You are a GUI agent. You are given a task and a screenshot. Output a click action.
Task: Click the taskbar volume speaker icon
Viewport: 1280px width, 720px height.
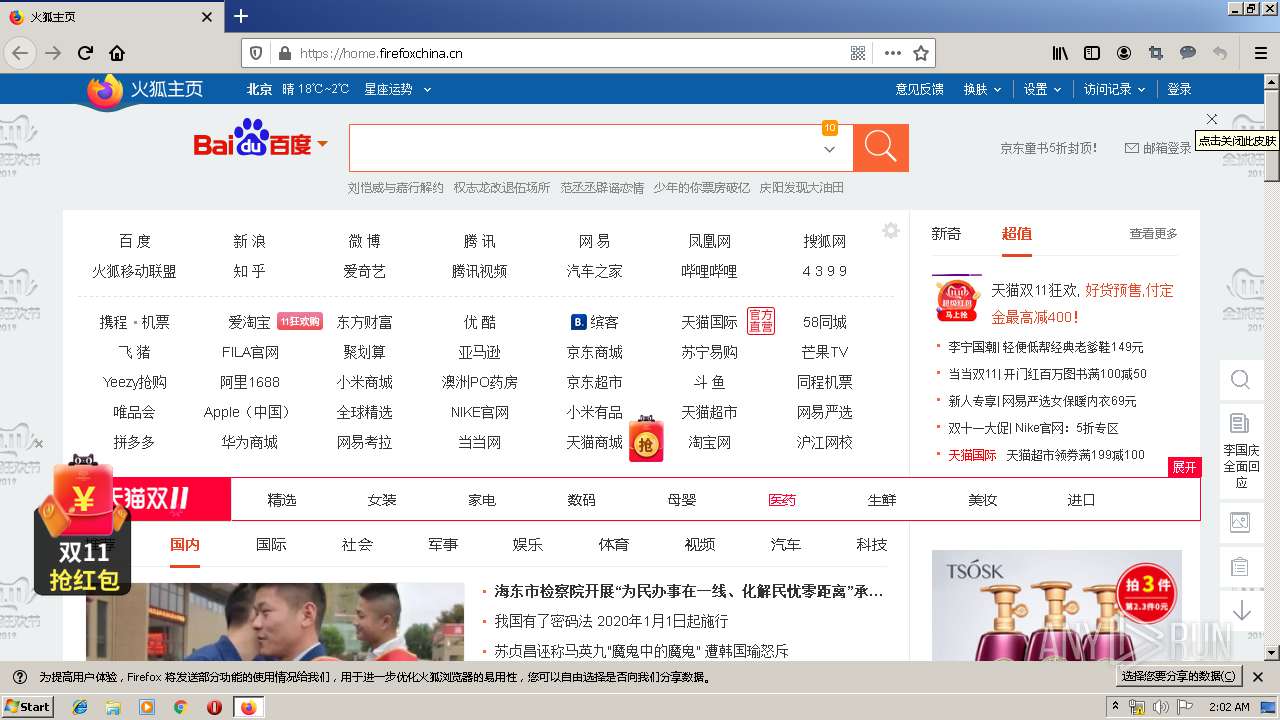1159,707
